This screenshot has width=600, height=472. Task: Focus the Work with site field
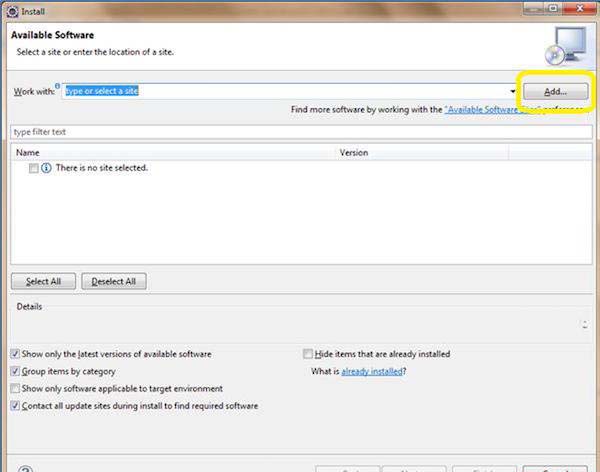tap(290, 91)
